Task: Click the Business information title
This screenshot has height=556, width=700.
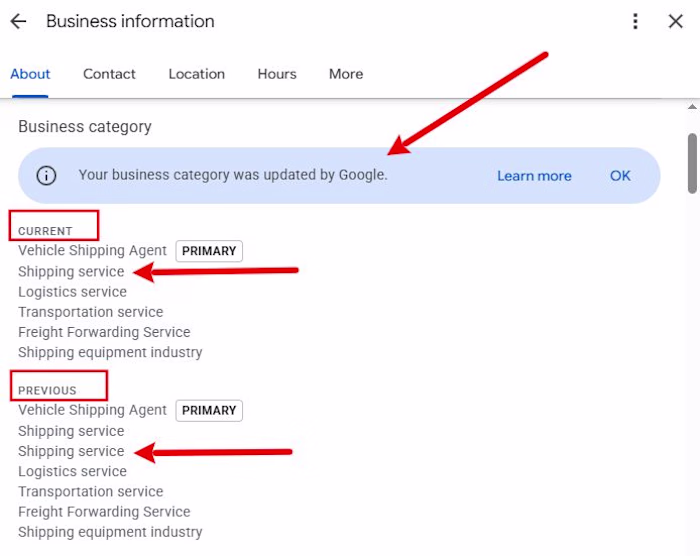Action: [130, 21]
